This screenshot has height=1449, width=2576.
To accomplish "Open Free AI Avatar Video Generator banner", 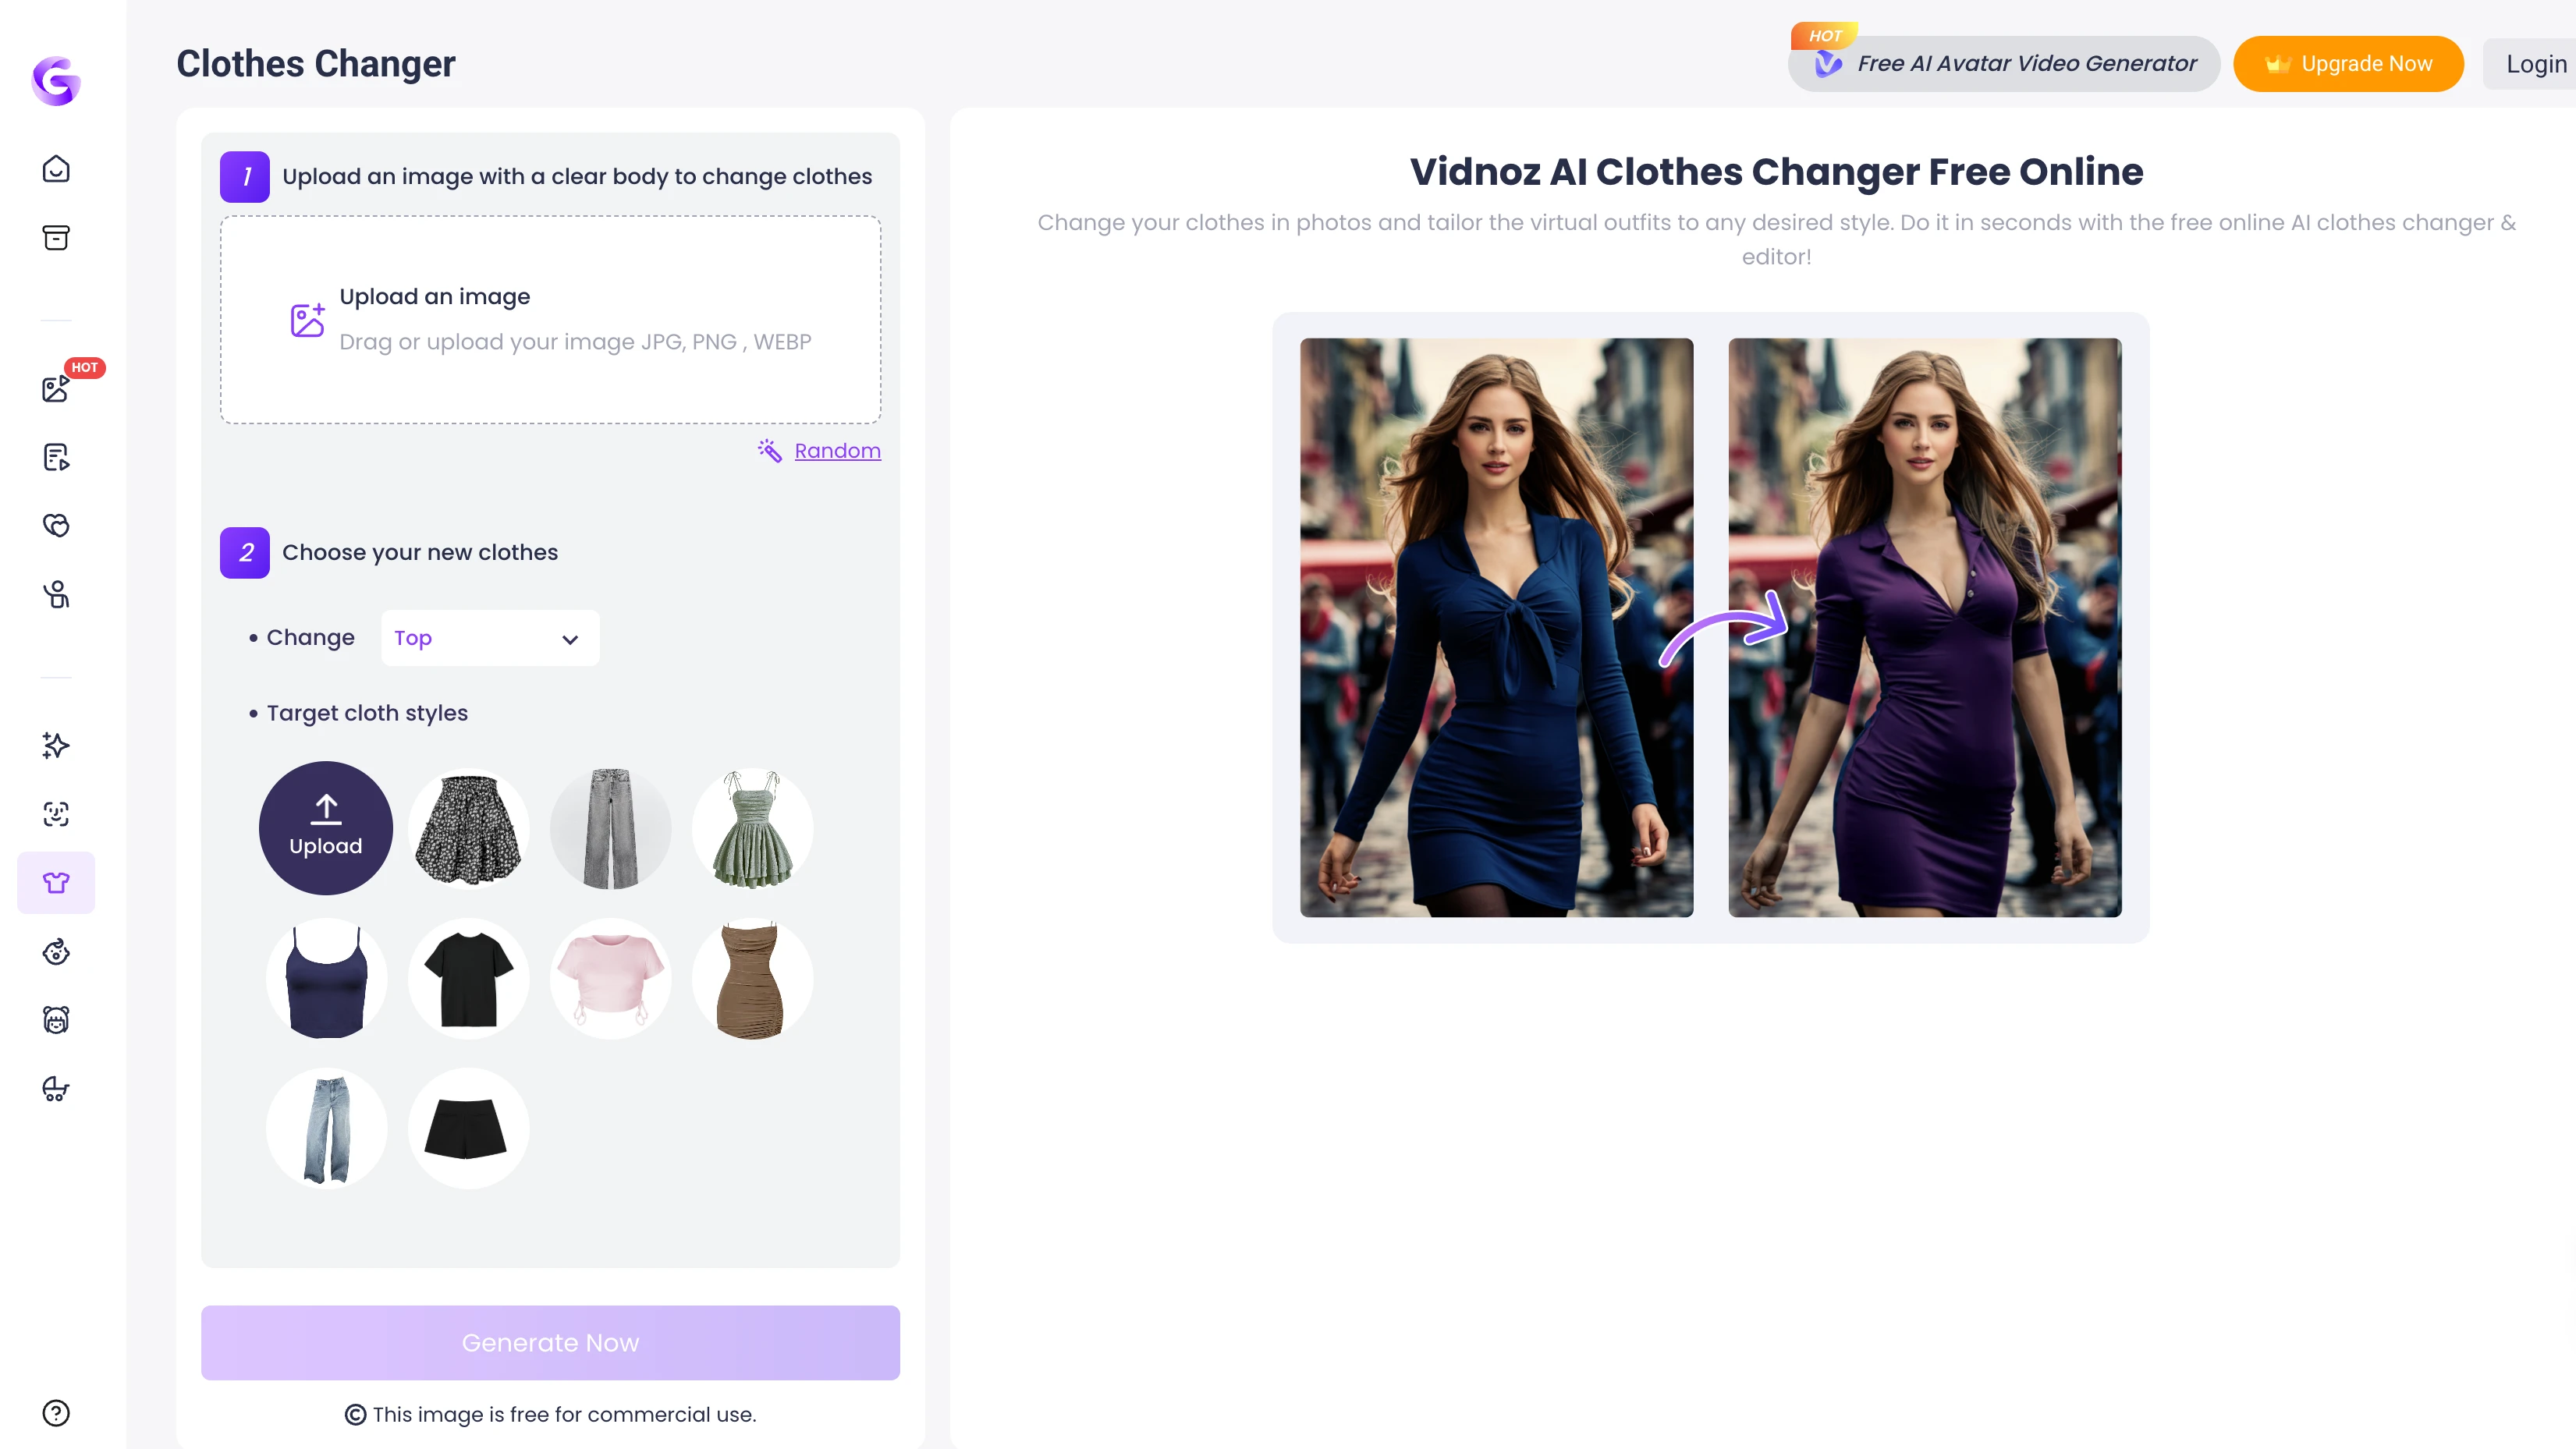I will click(x=2004, y=64).
